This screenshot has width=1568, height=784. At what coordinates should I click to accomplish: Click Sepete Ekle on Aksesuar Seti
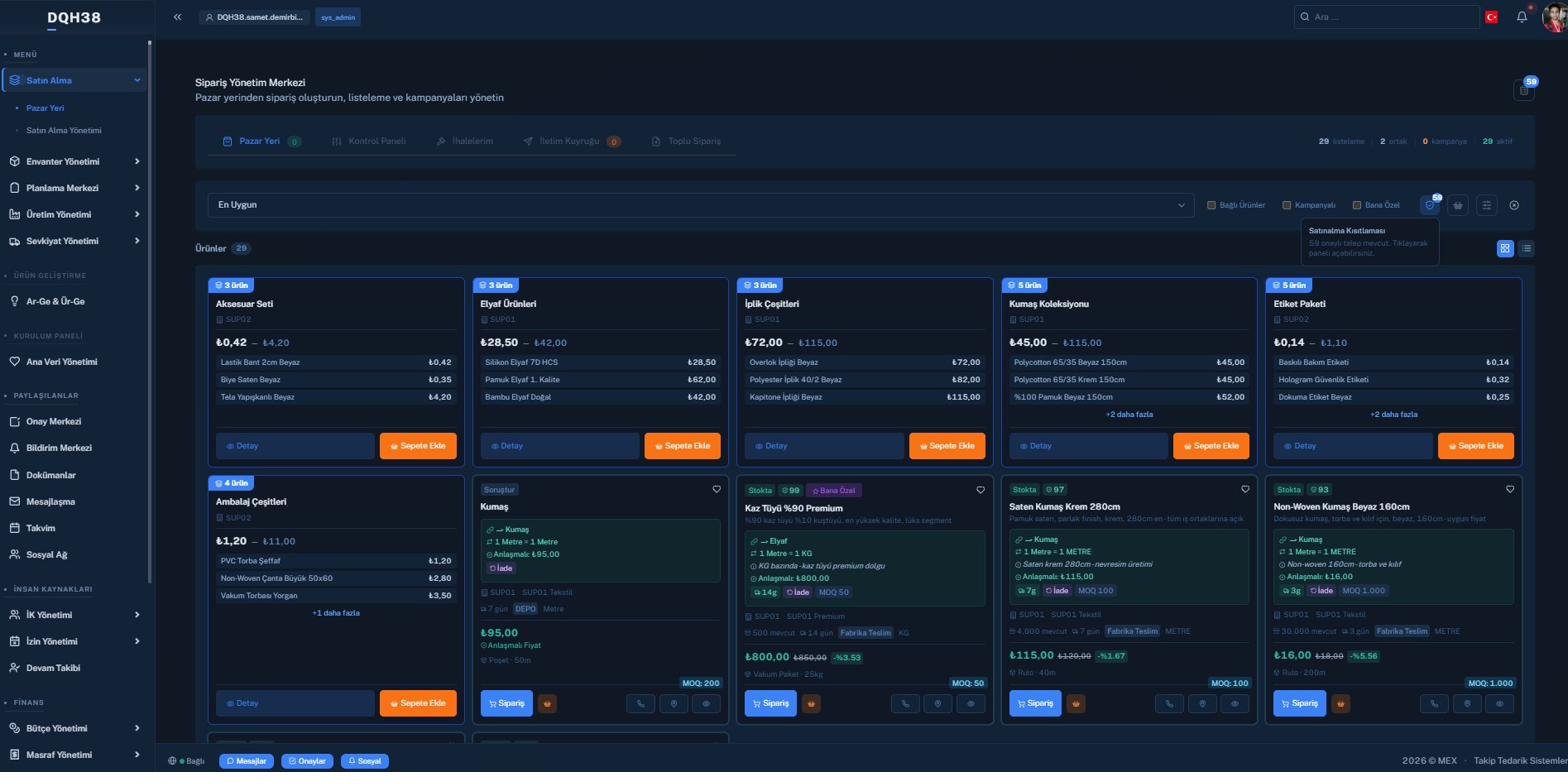pos(418,446)
